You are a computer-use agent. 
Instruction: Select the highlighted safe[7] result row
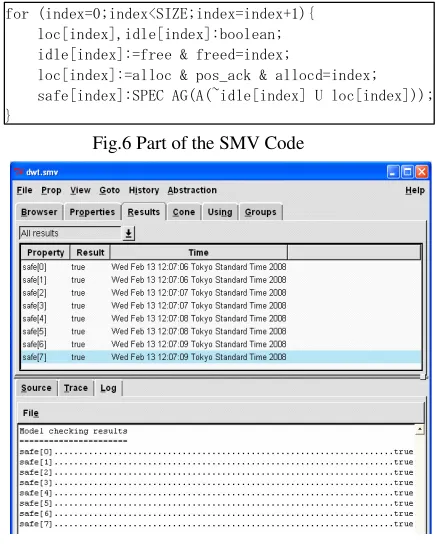[x=221, y=357]
